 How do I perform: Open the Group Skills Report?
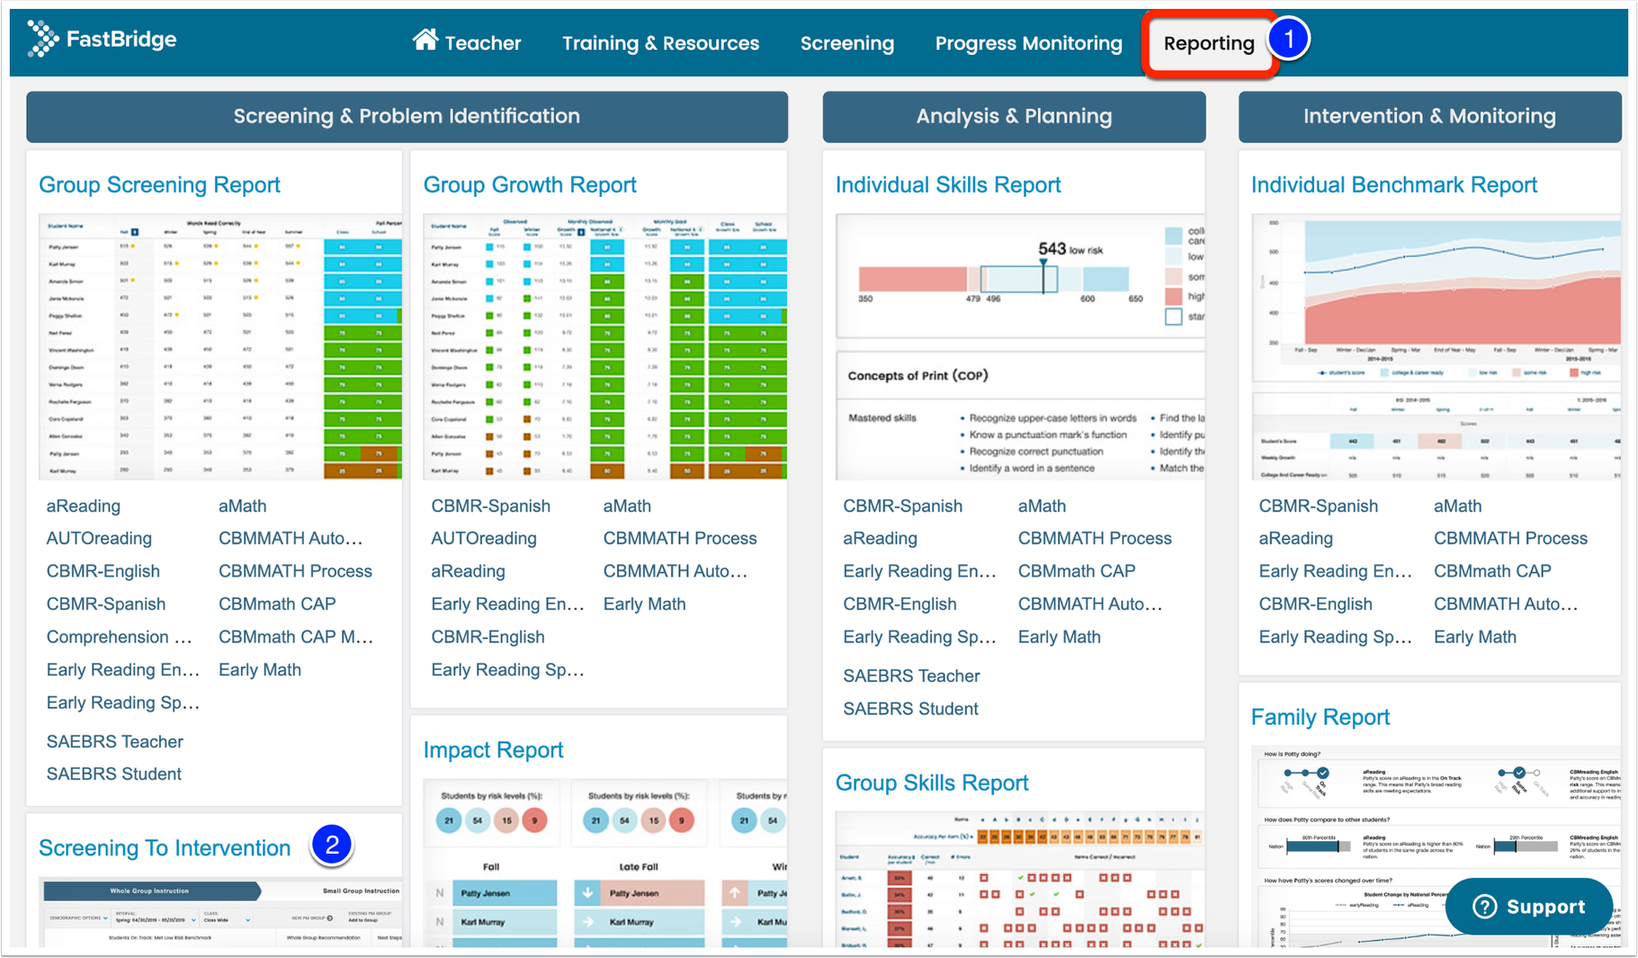pos(931,783)
